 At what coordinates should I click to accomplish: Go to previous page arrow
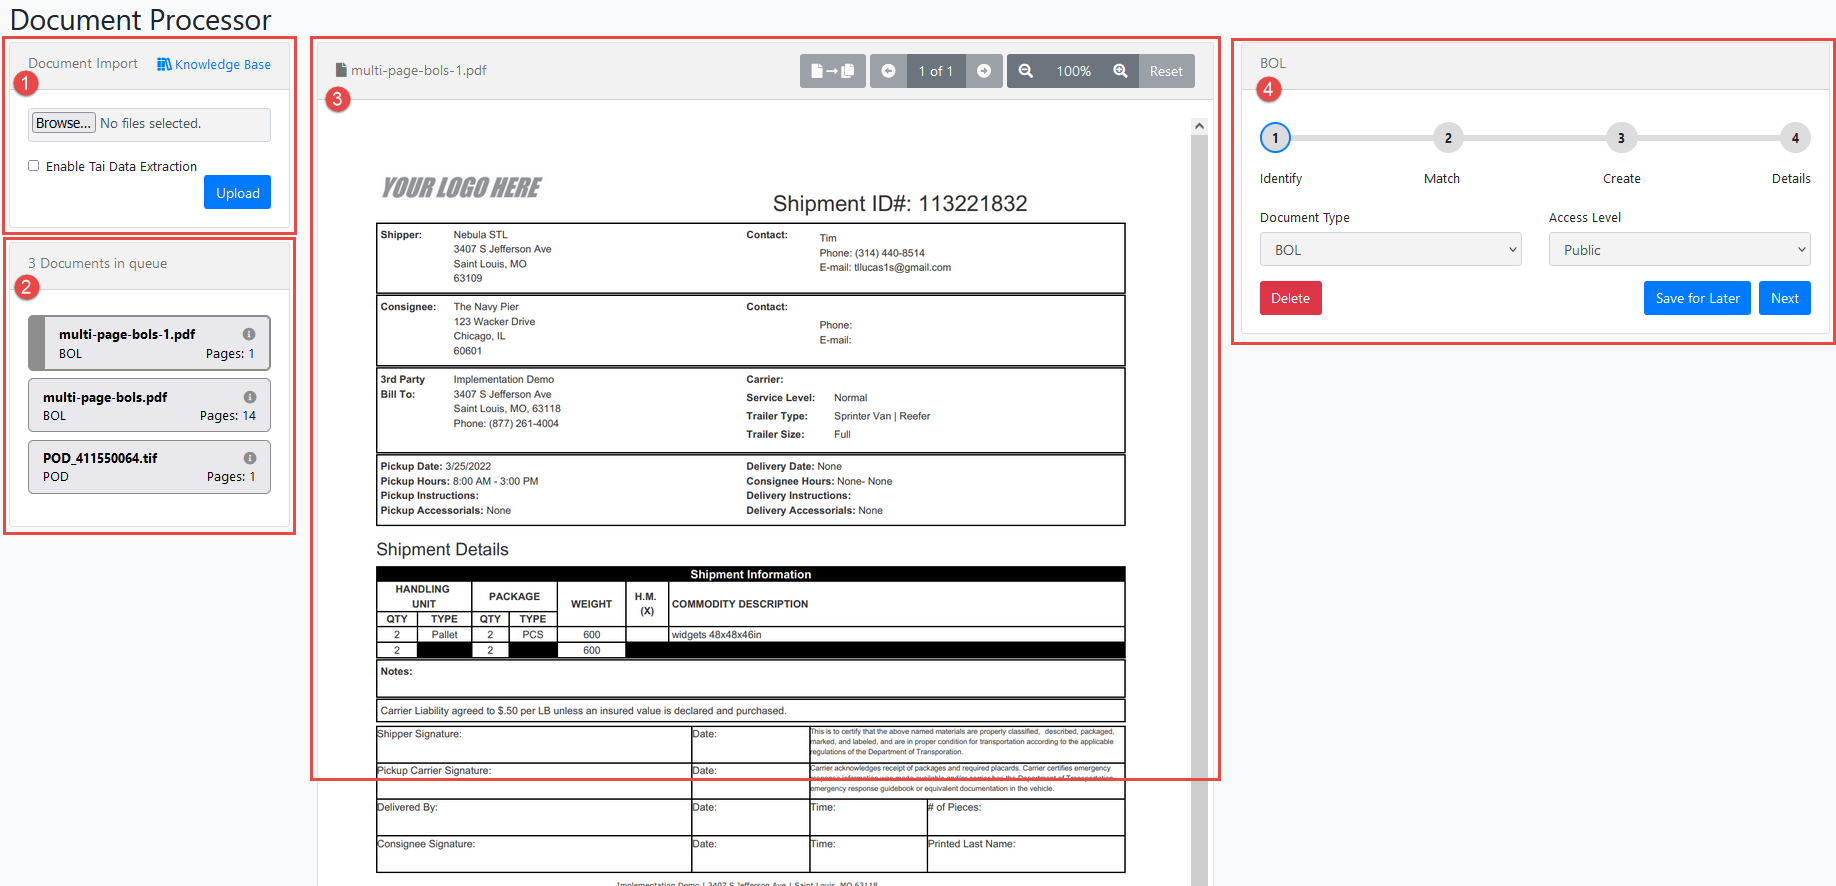pos(888,71)
